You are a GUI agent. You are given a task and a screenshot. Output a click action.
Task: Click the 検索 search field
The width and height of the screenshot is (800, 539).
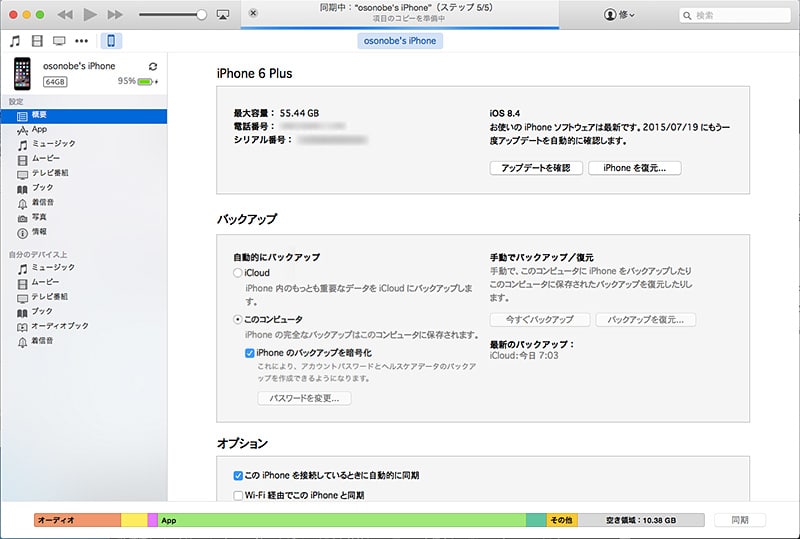(735, 15)
